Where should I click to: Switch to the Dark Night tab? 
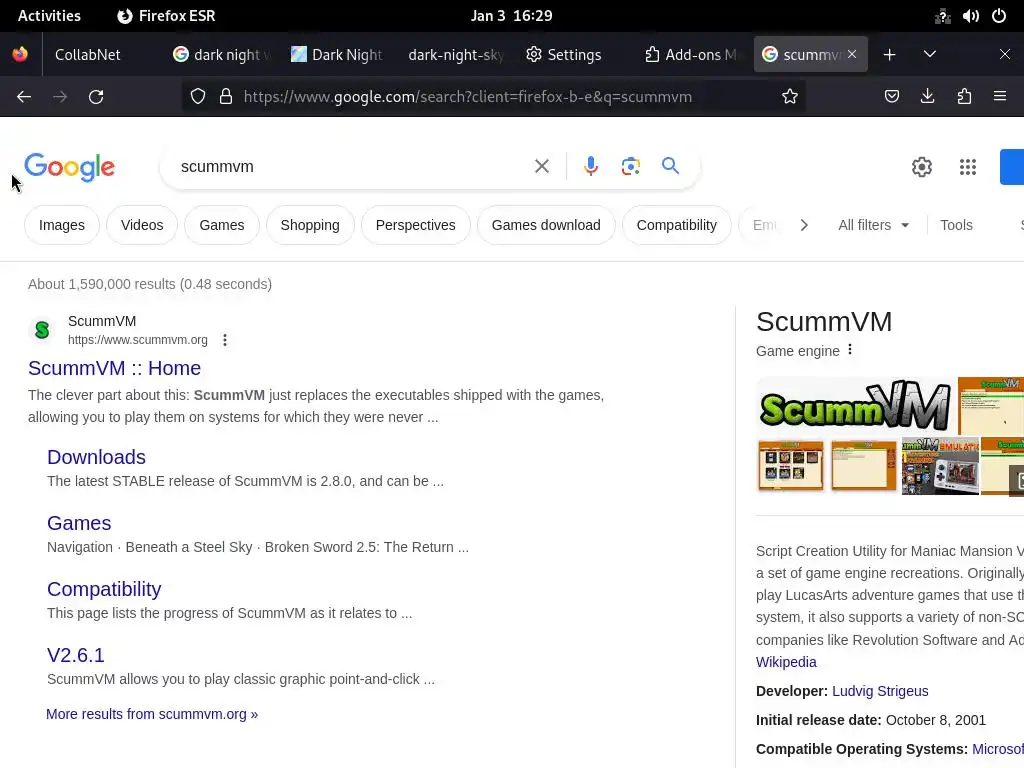click(x=338, y=55)
